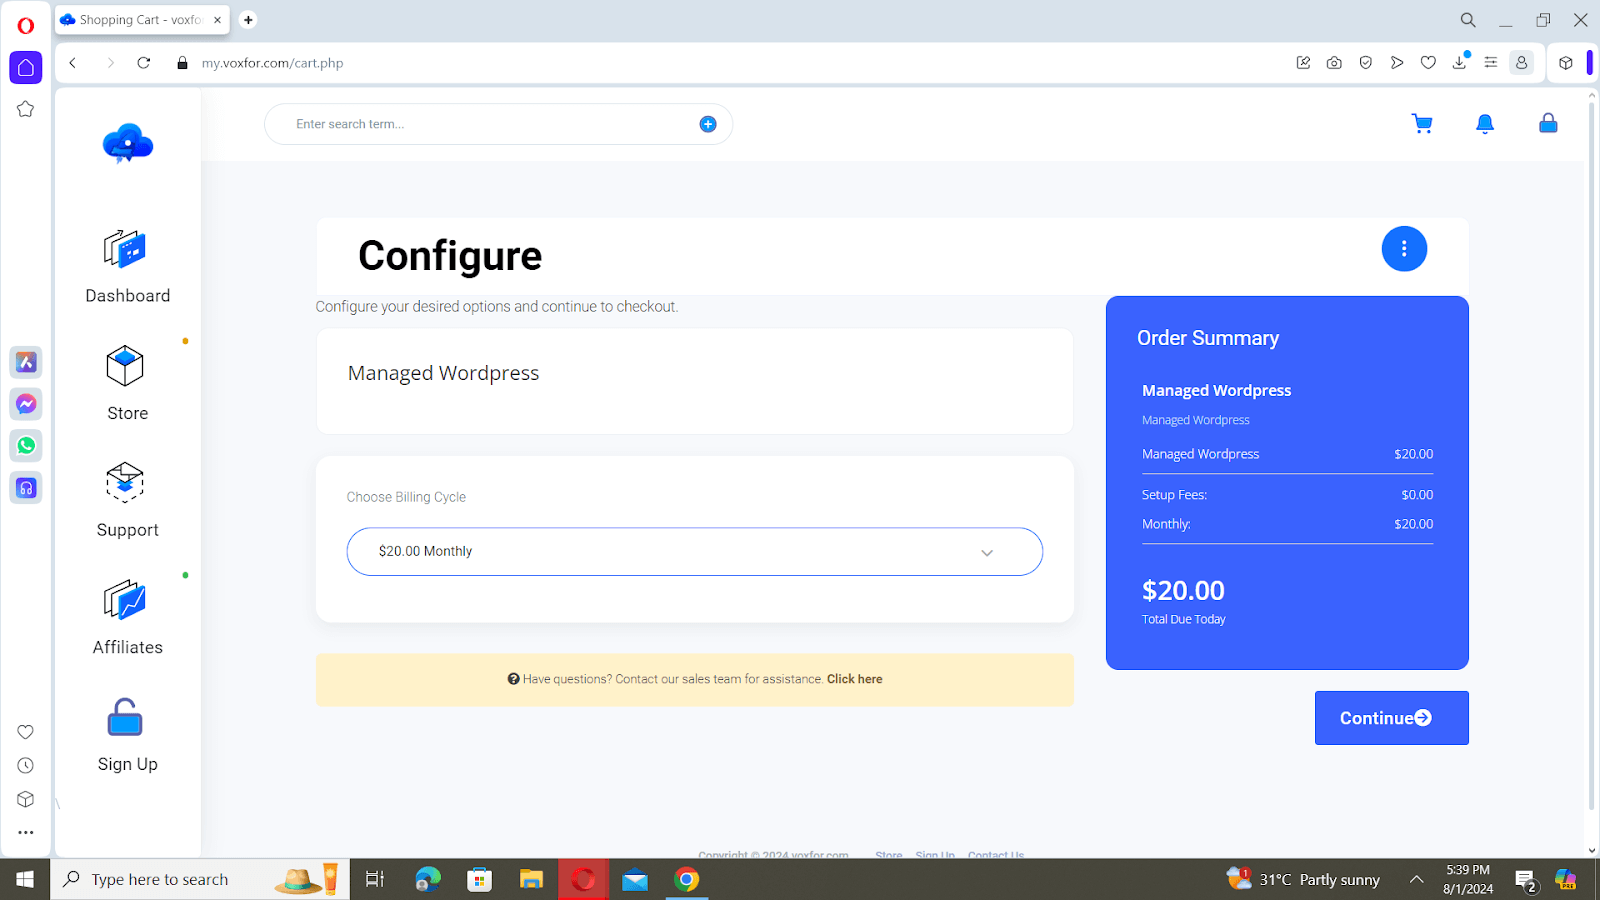Open the Dashboard section in sidebar
The width and height of the screenshot is (1600, 900).
126,267
